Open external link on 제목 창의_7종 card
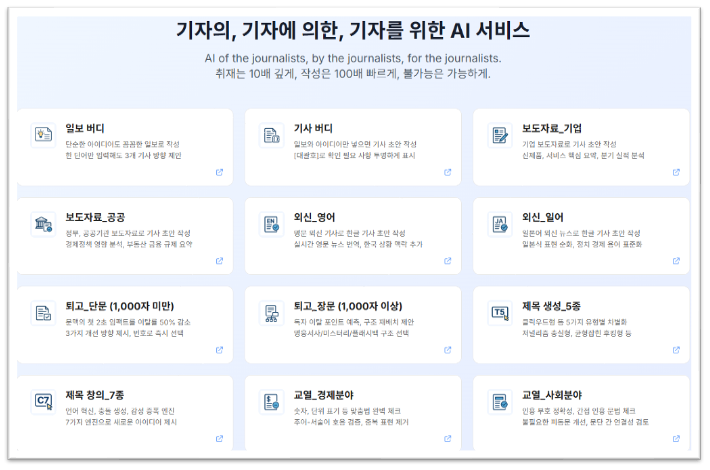This screenshot has height=470, width=710. [x=220, y=439]
